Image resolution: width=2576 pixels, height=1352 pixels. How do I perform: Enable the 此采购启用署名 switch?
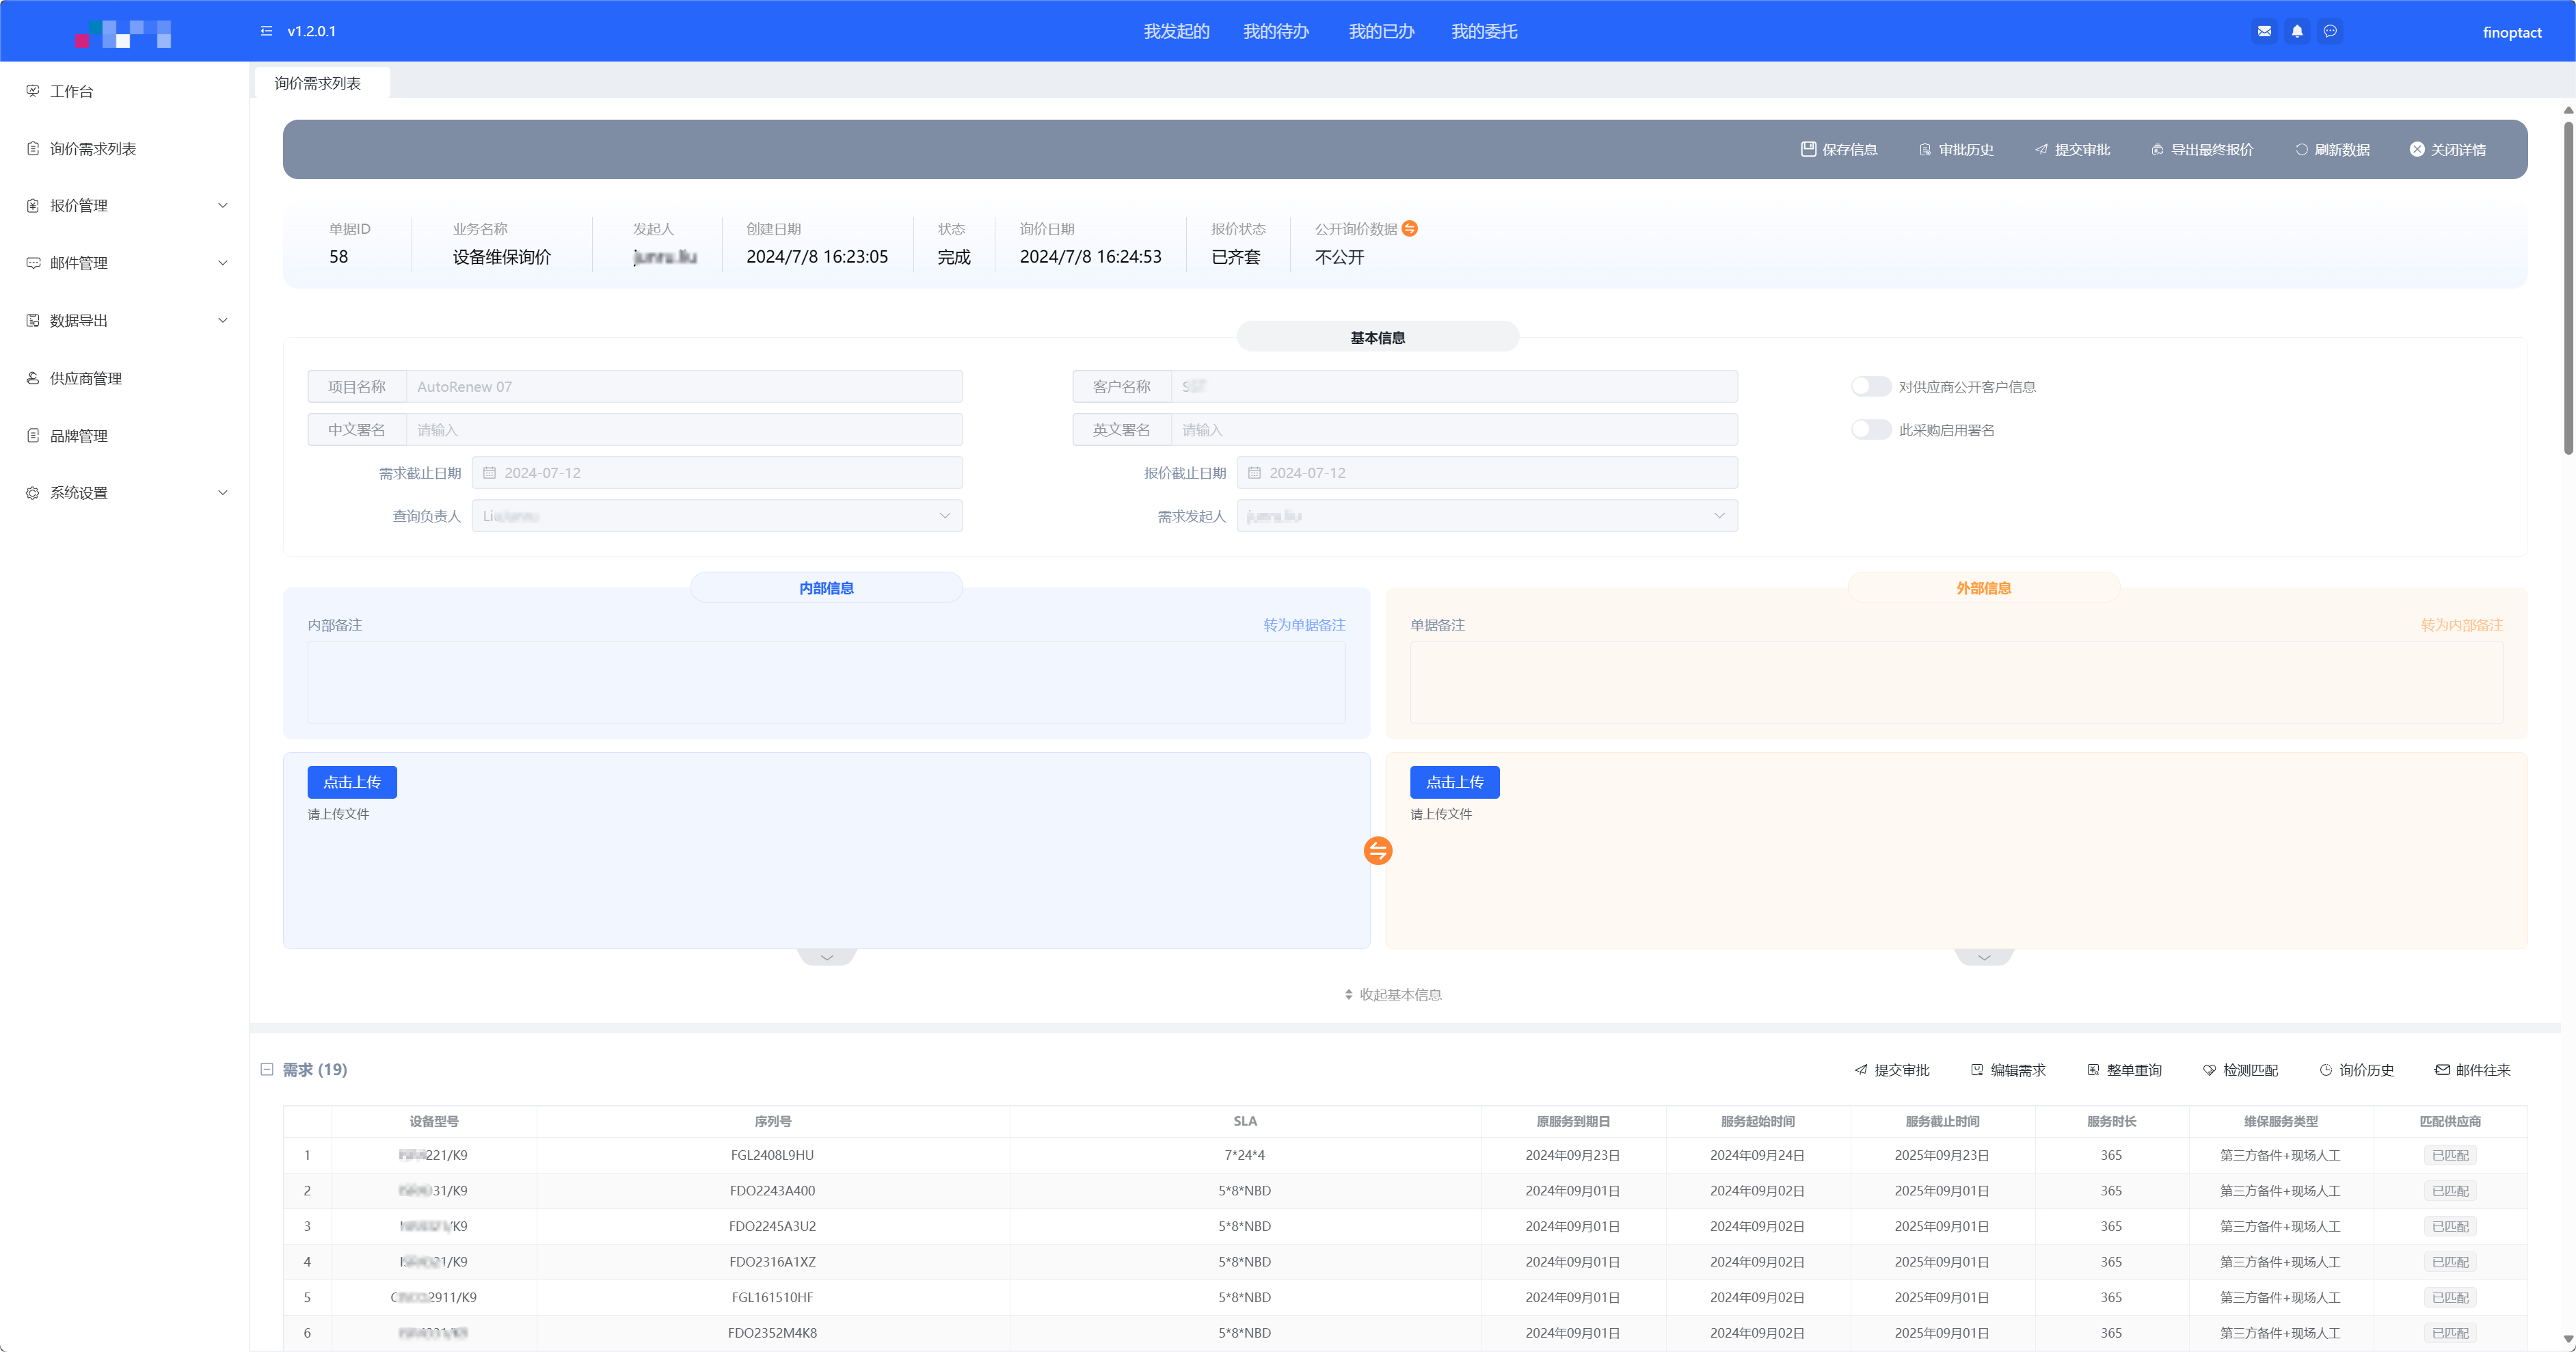1870,430
